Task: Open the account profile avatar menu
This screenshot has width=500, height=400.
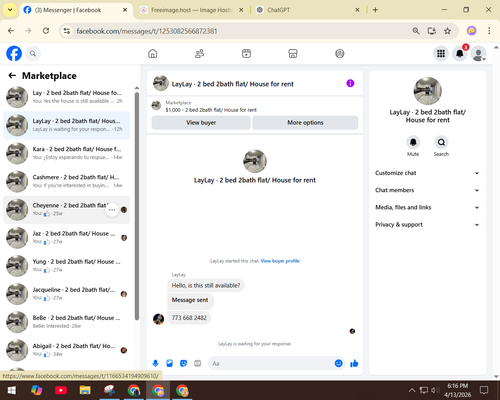Action: (478, 53)
